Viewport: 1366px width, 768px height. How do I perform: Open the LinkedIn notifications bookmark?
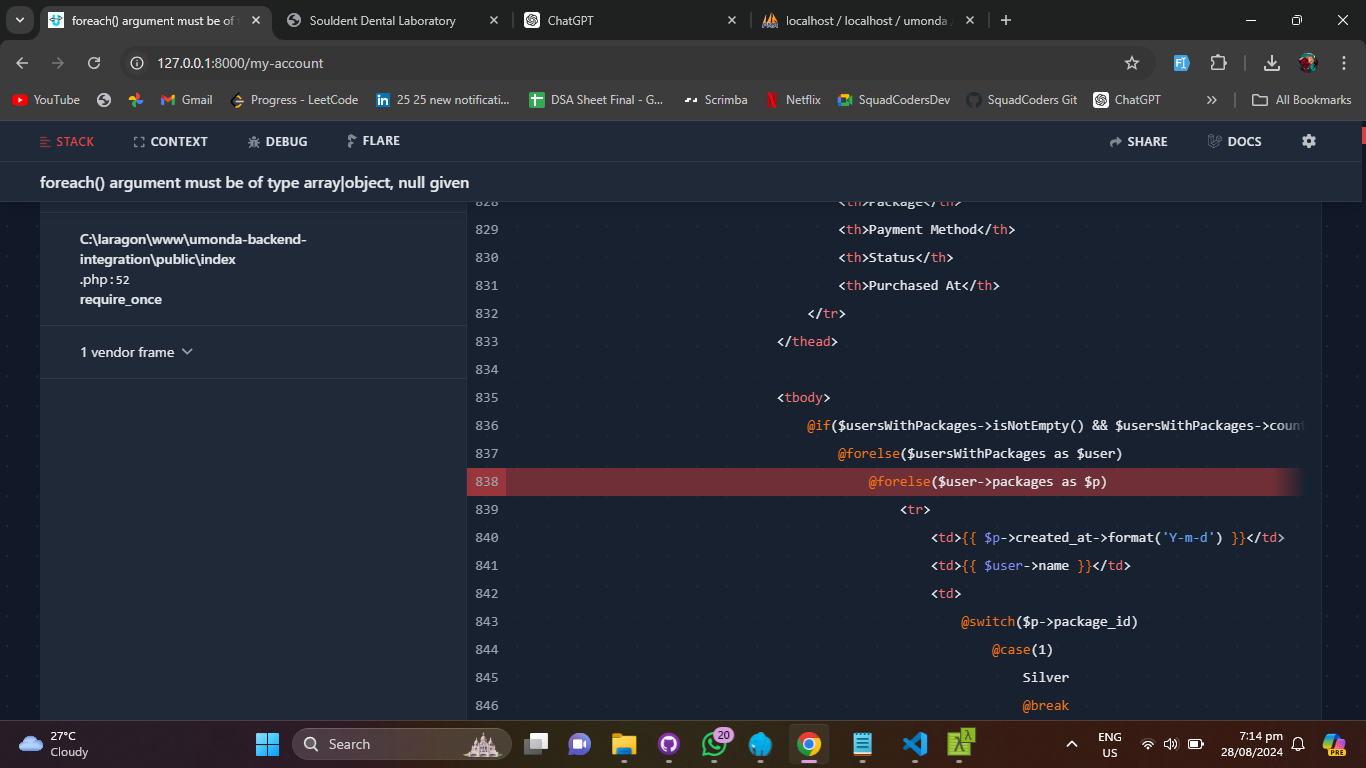point(442,100)
